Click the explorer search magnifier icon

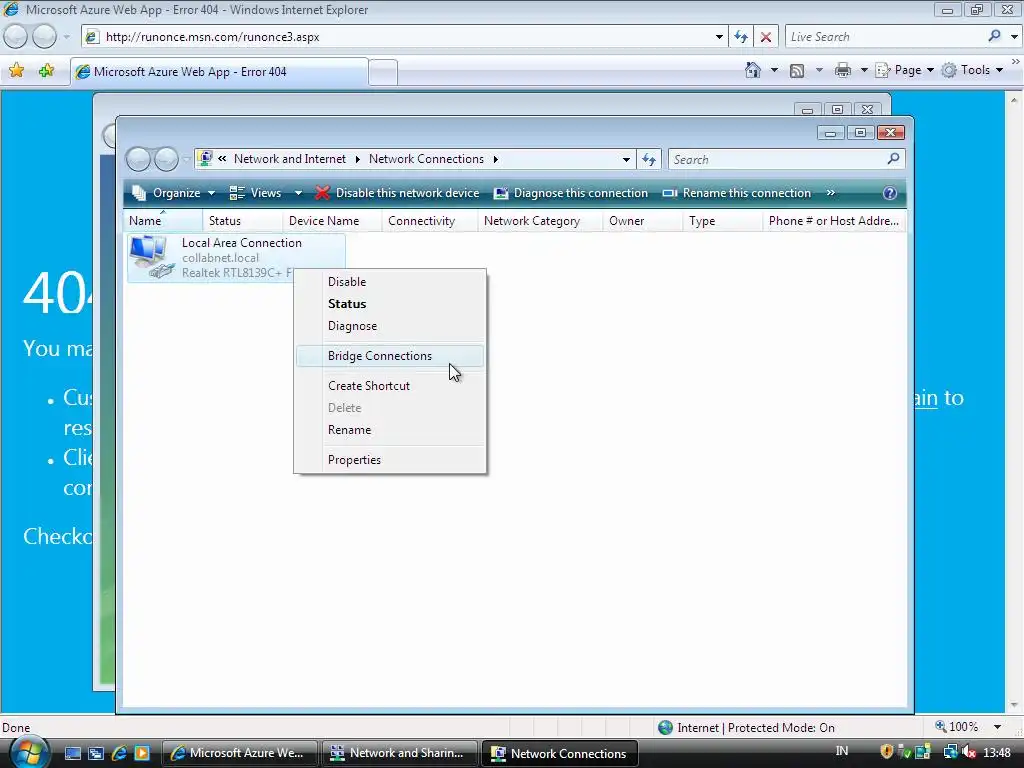[893, 159]
